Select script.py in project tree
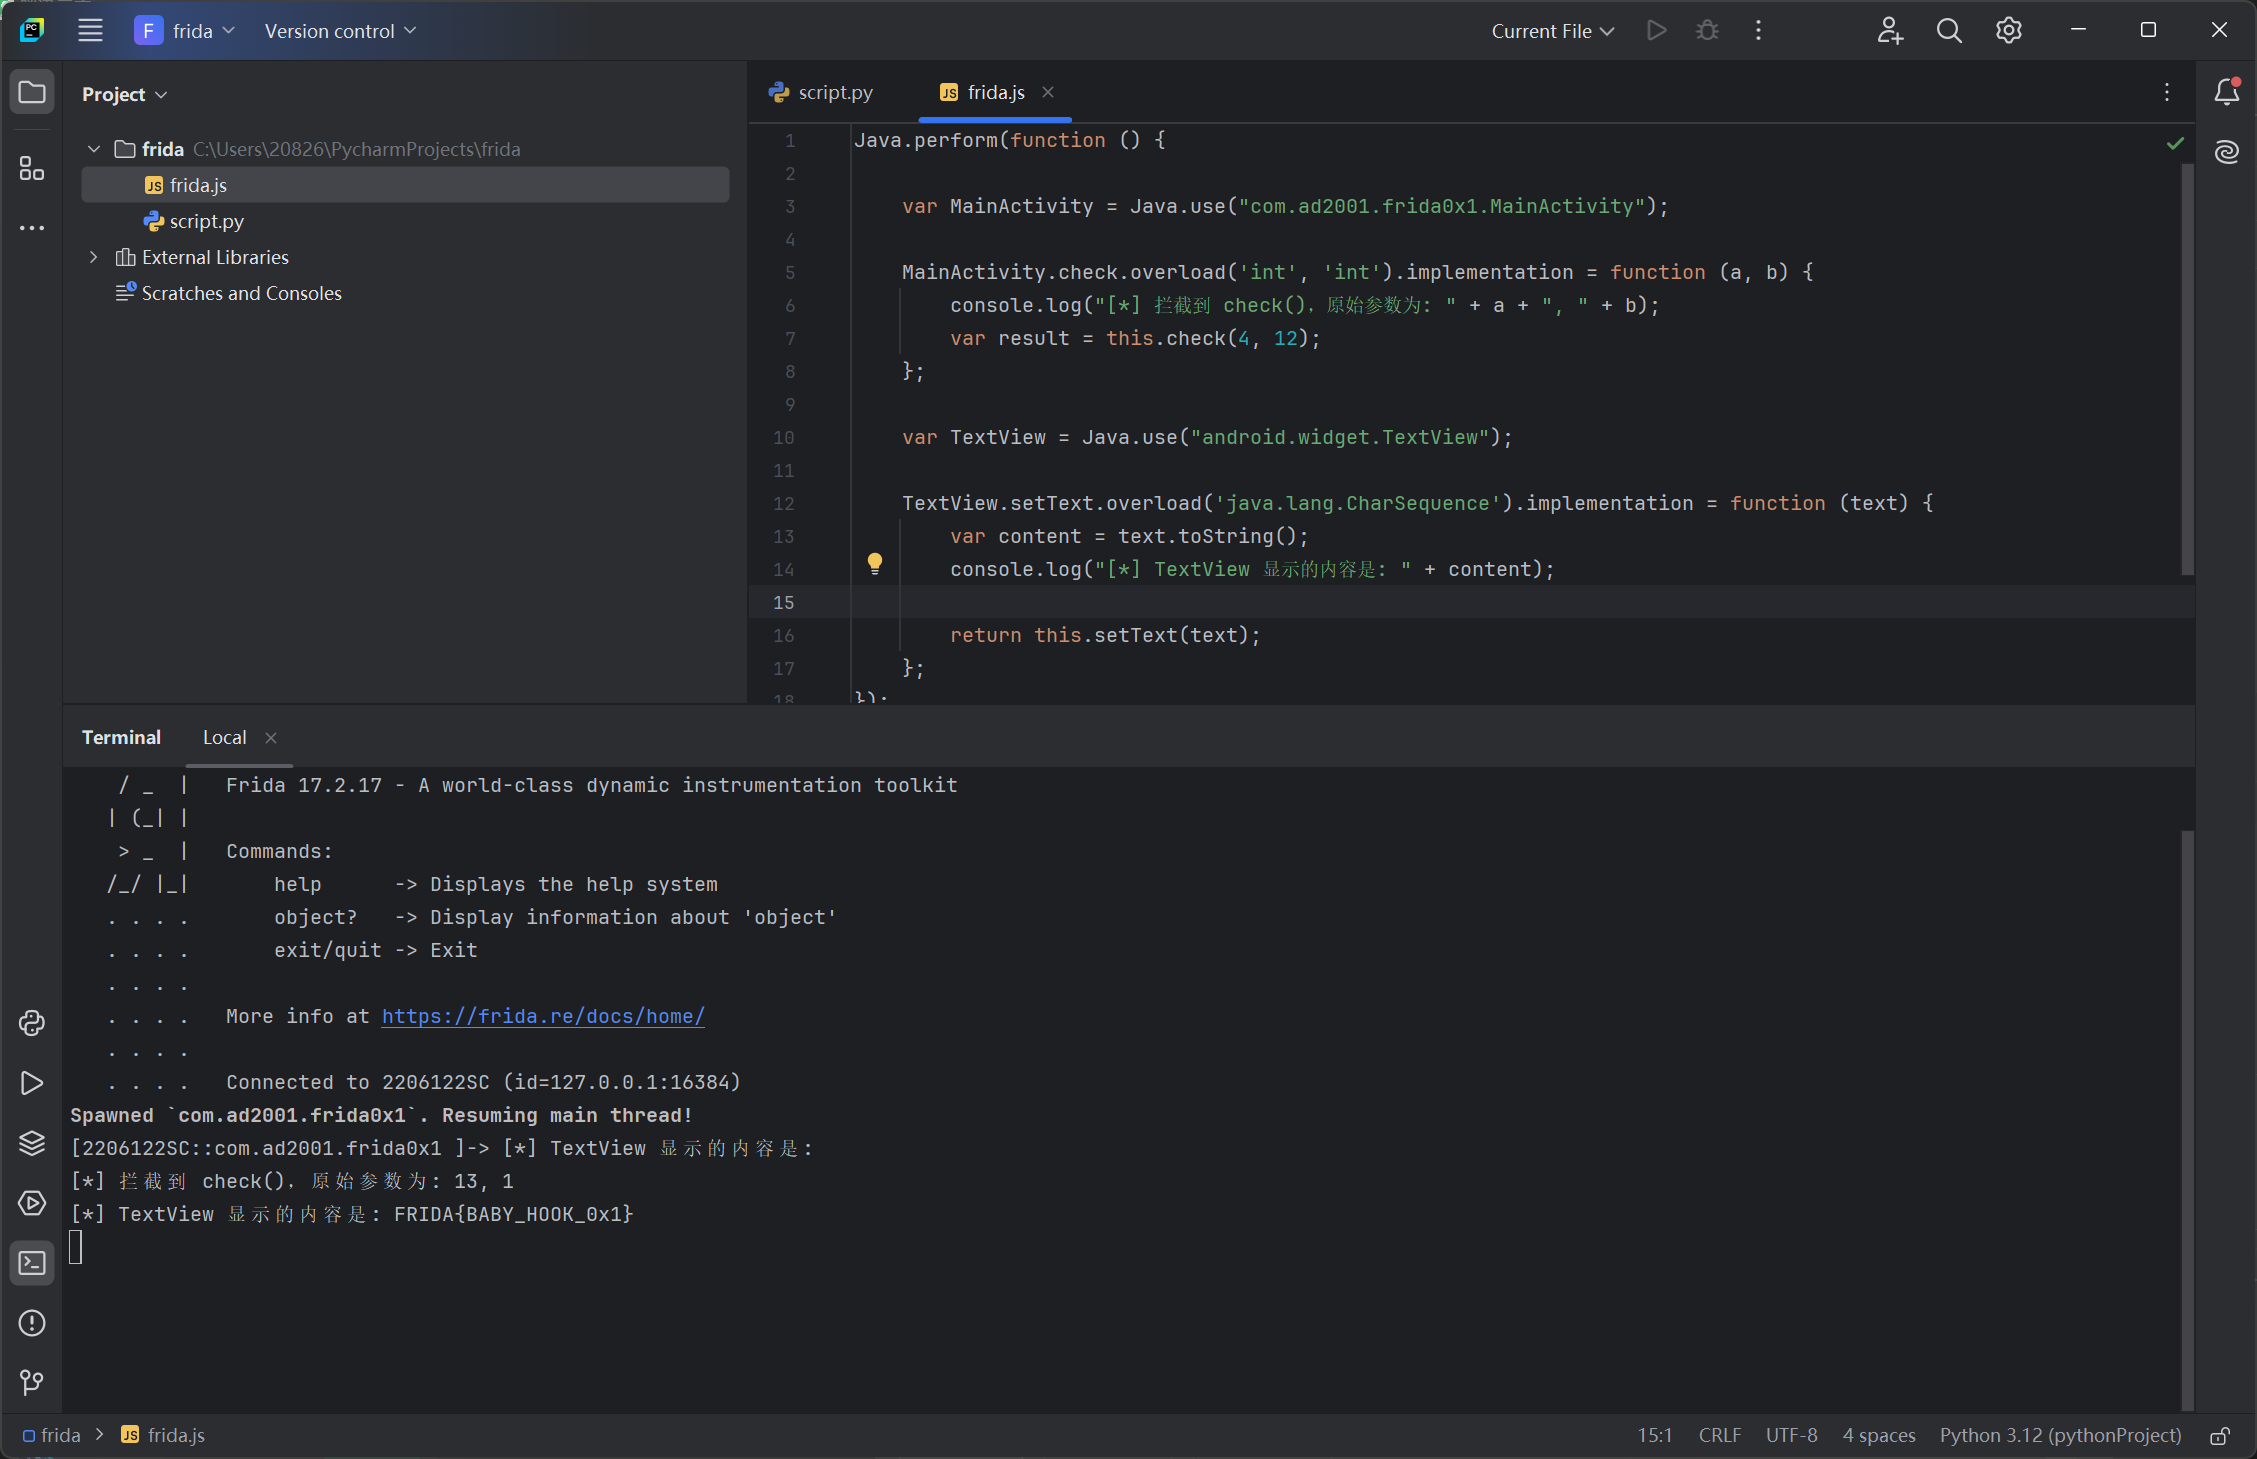 [x=405, y=221]
